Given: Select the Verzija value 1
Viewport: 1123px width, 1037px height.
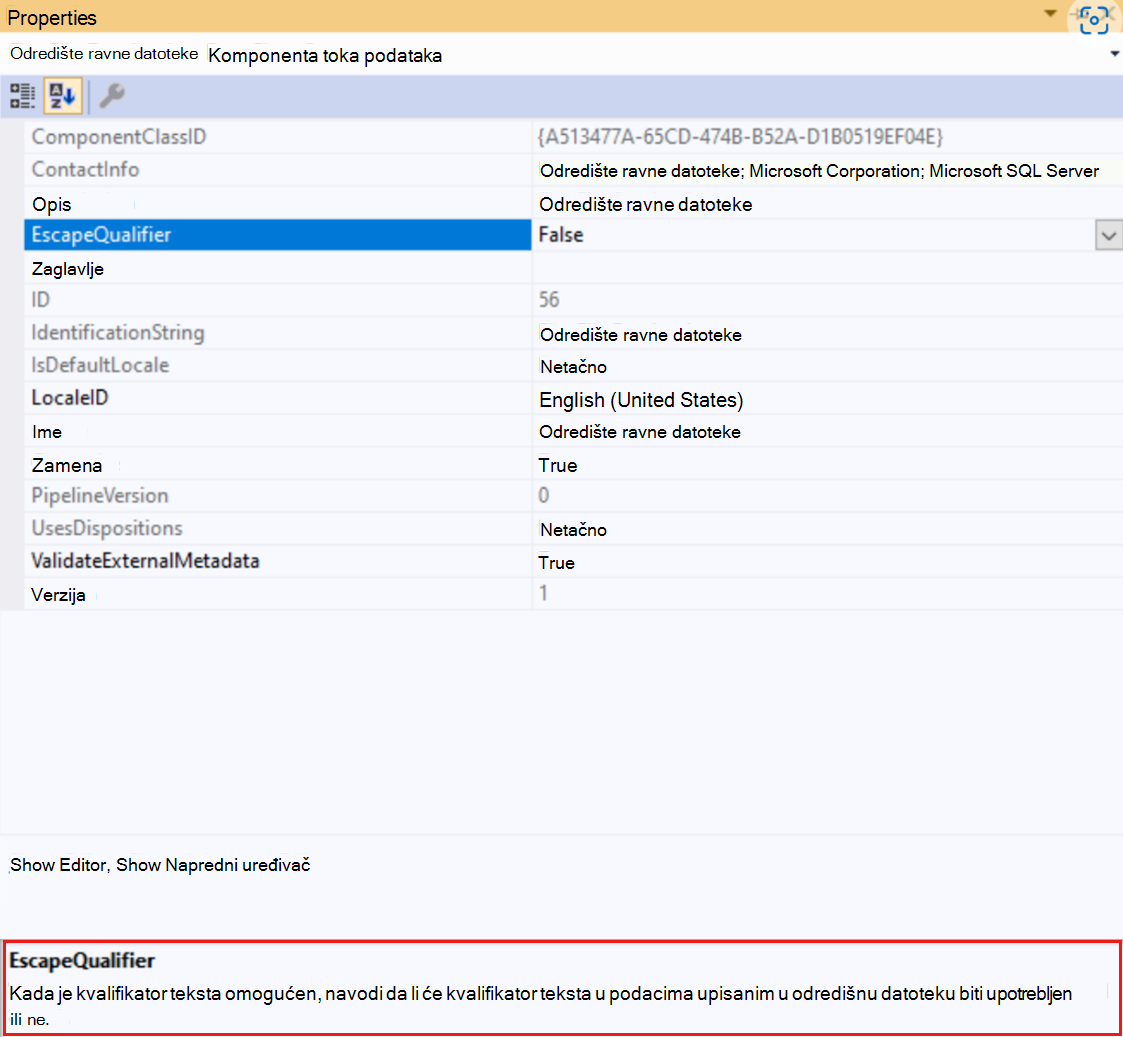Looking at the screenshot, I should pos(544,593).
